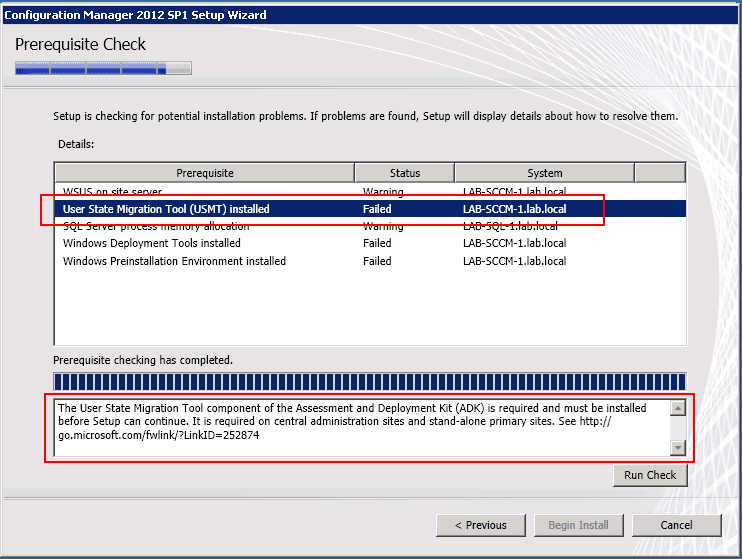Screen dimensions: 742x559
Task: Select the Windows Deployment Tools installed row
Action: 370,243
